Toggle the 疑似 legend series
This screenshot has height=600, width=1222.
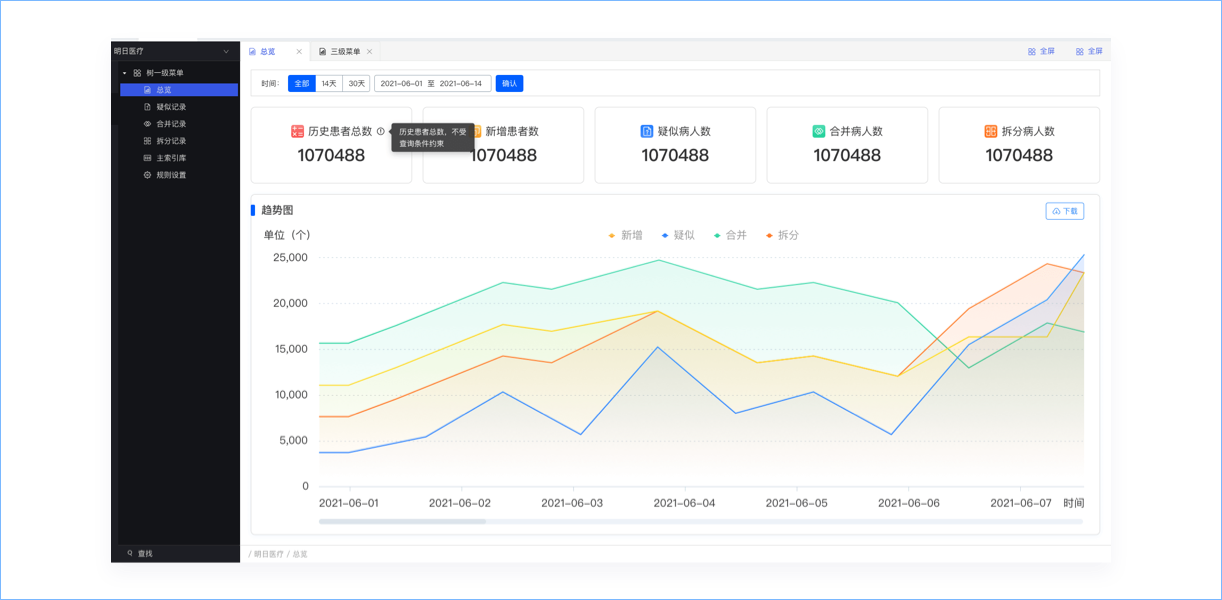(x=678, y=235)
